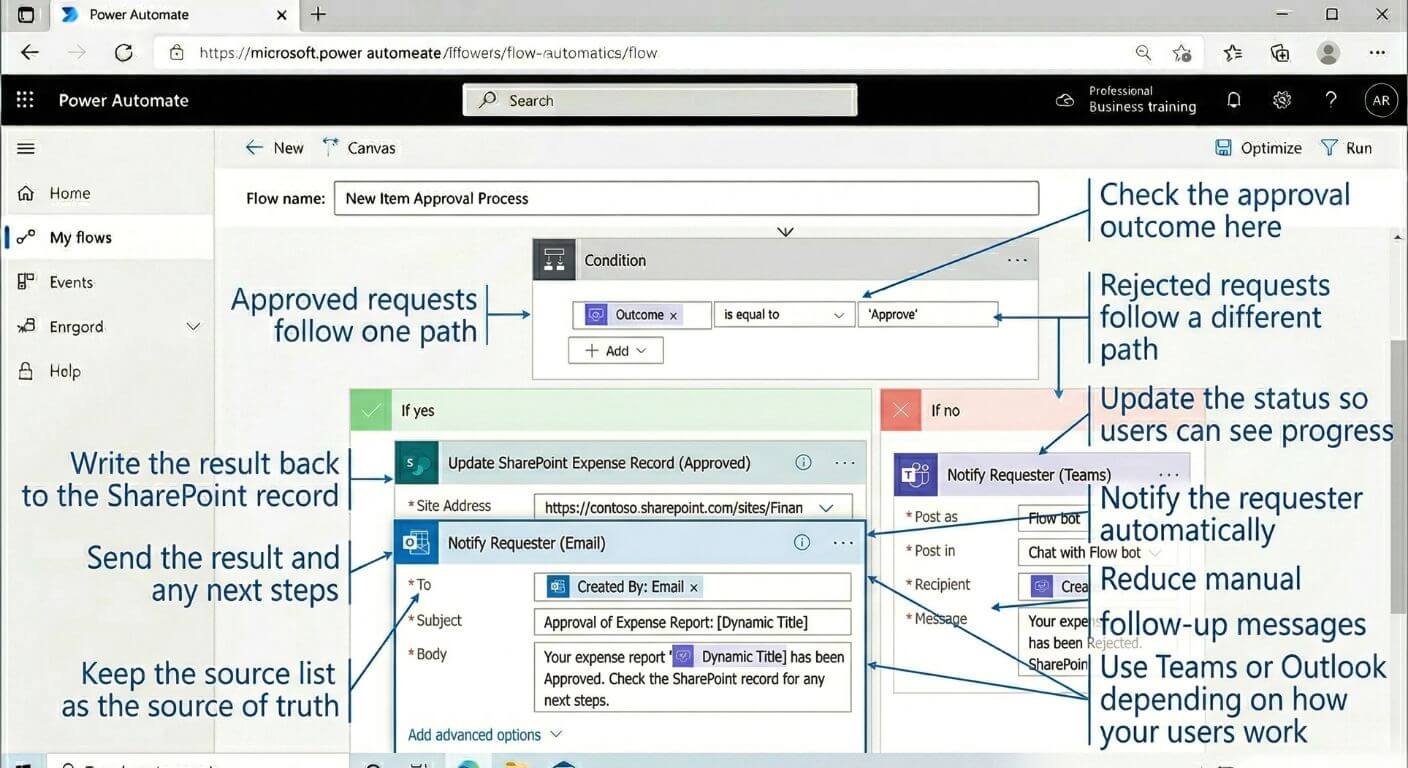1408x768 pixels.
Task: Click info icon on Update SharePoint action
Action: pos(802,463)
